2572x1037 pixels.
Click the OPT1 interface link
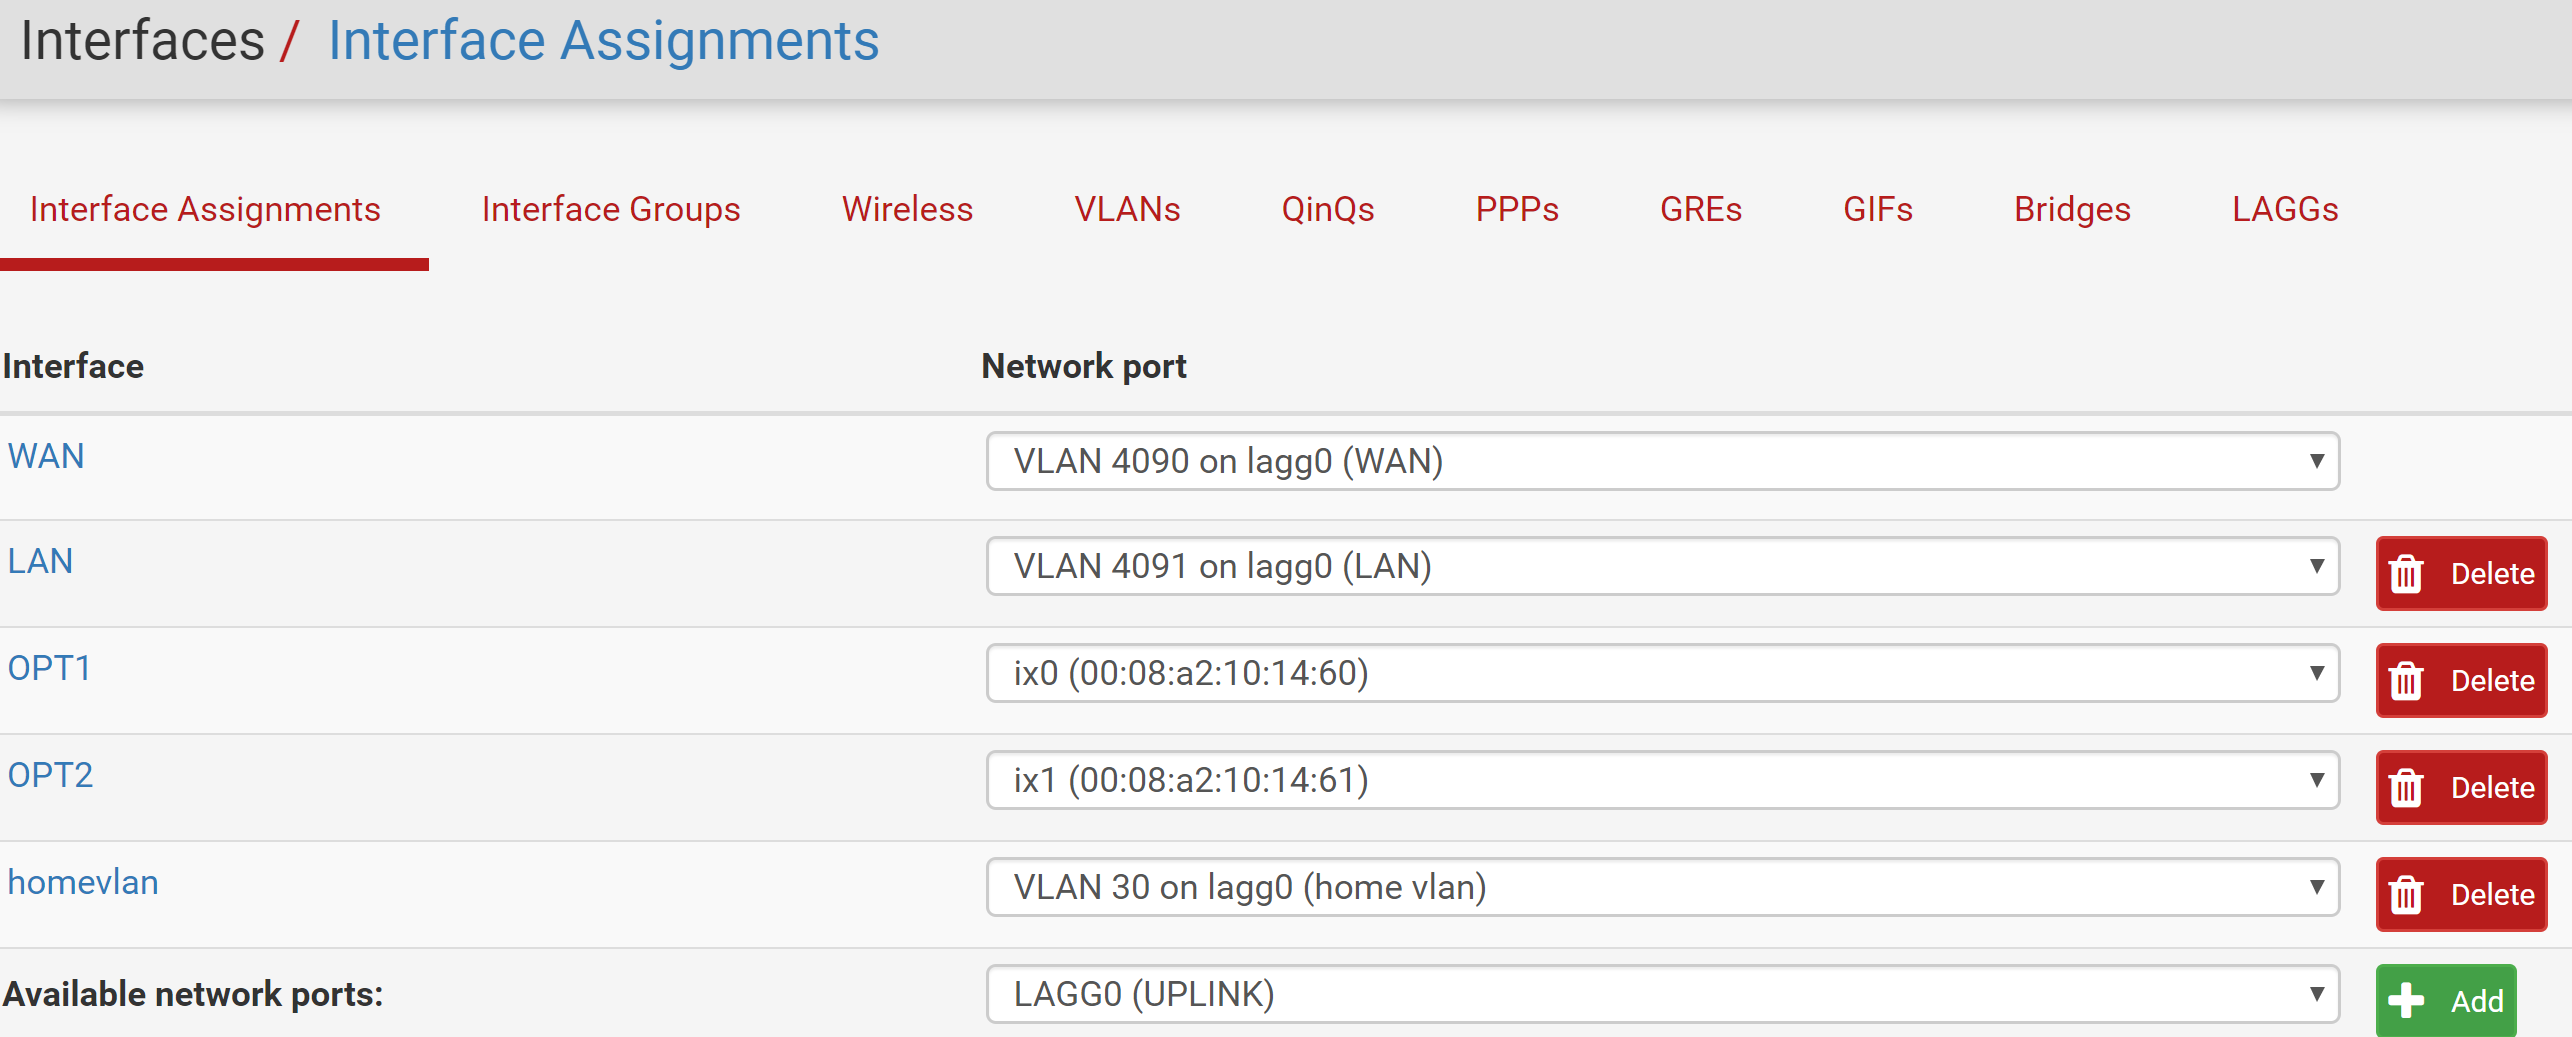49,668
